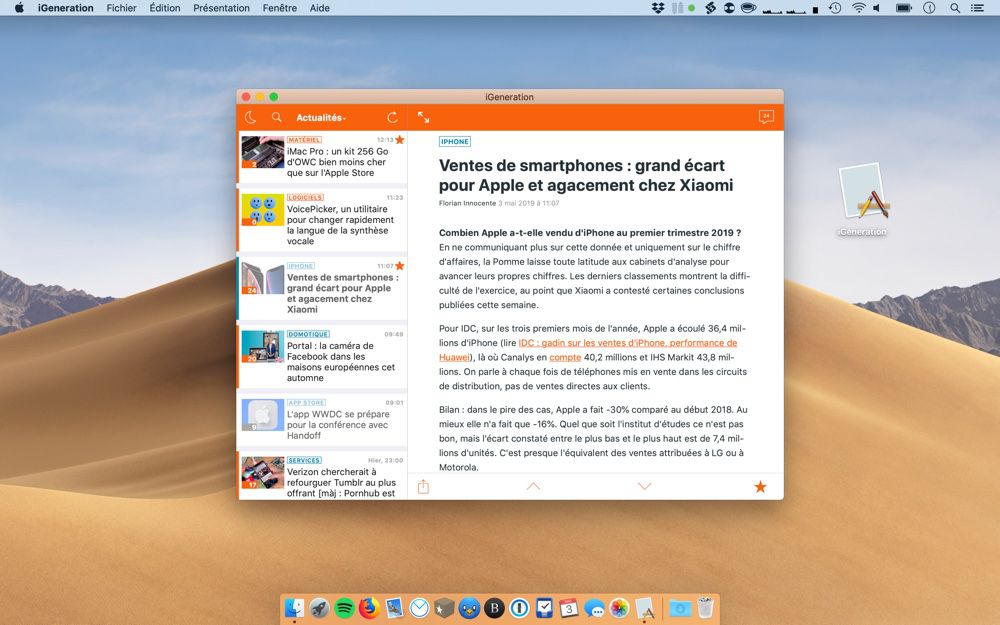Click the VoicePicker smiley thumbnail

(262, 210)
